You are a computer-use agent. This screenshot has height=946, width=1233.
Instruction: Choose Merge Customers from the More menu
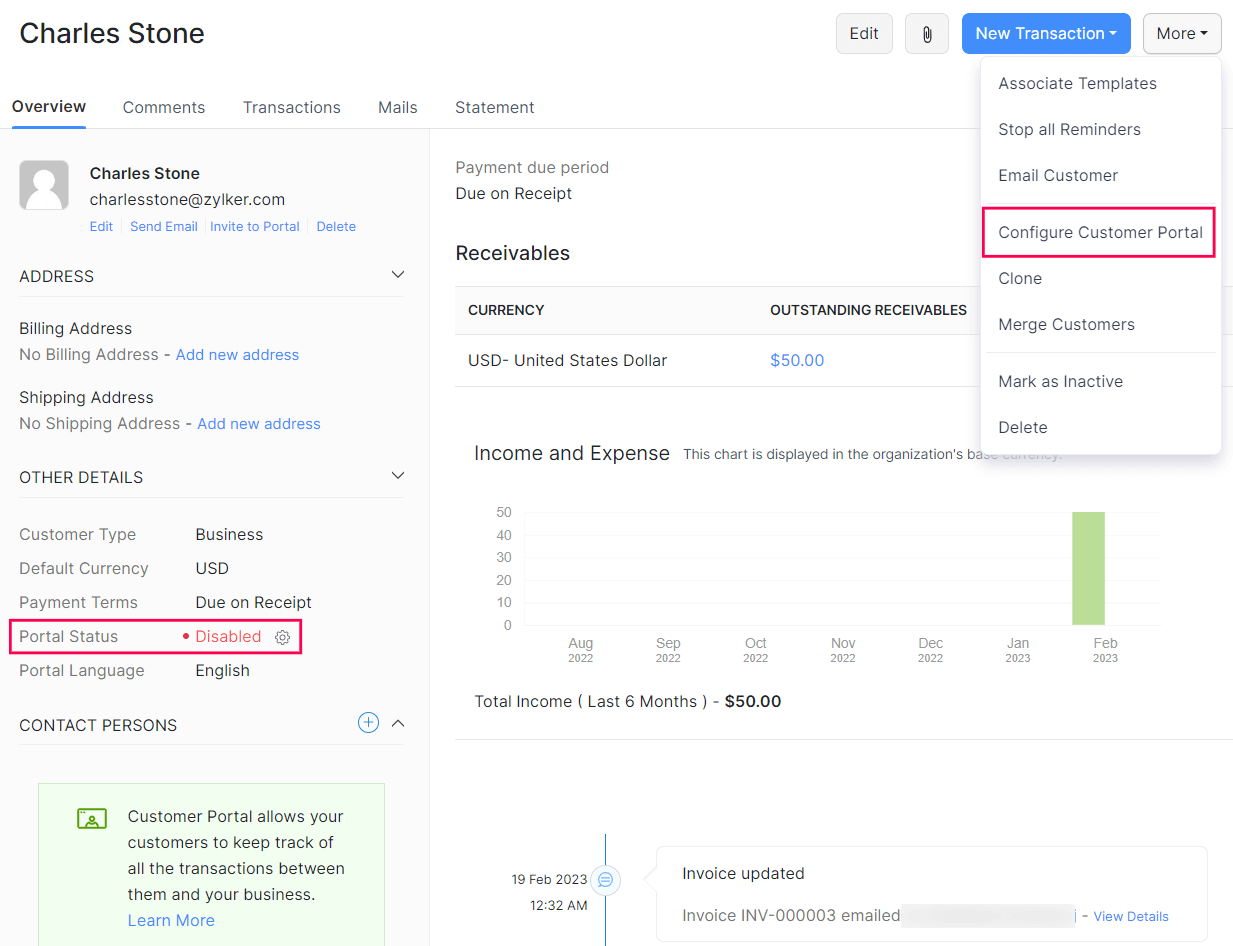tap(1066, 324)
